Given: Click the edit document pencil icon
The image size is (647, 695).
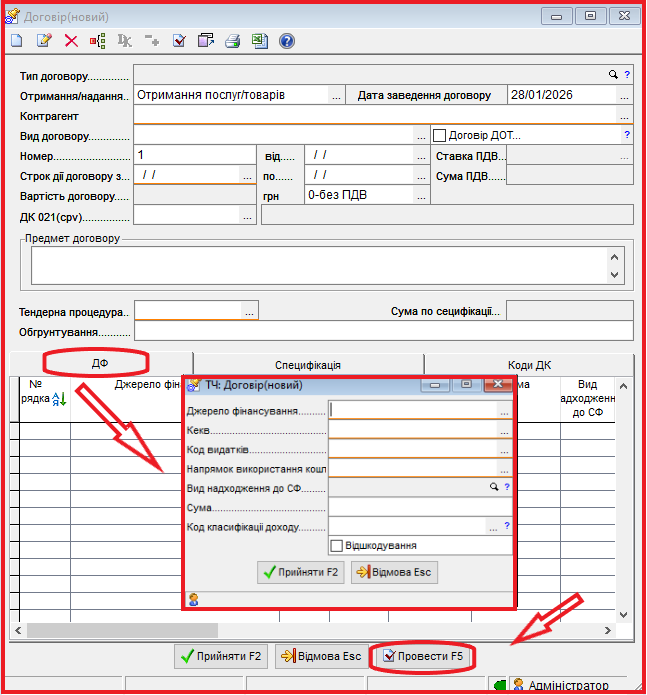Looking at the screenshot, I should [44, 41].
